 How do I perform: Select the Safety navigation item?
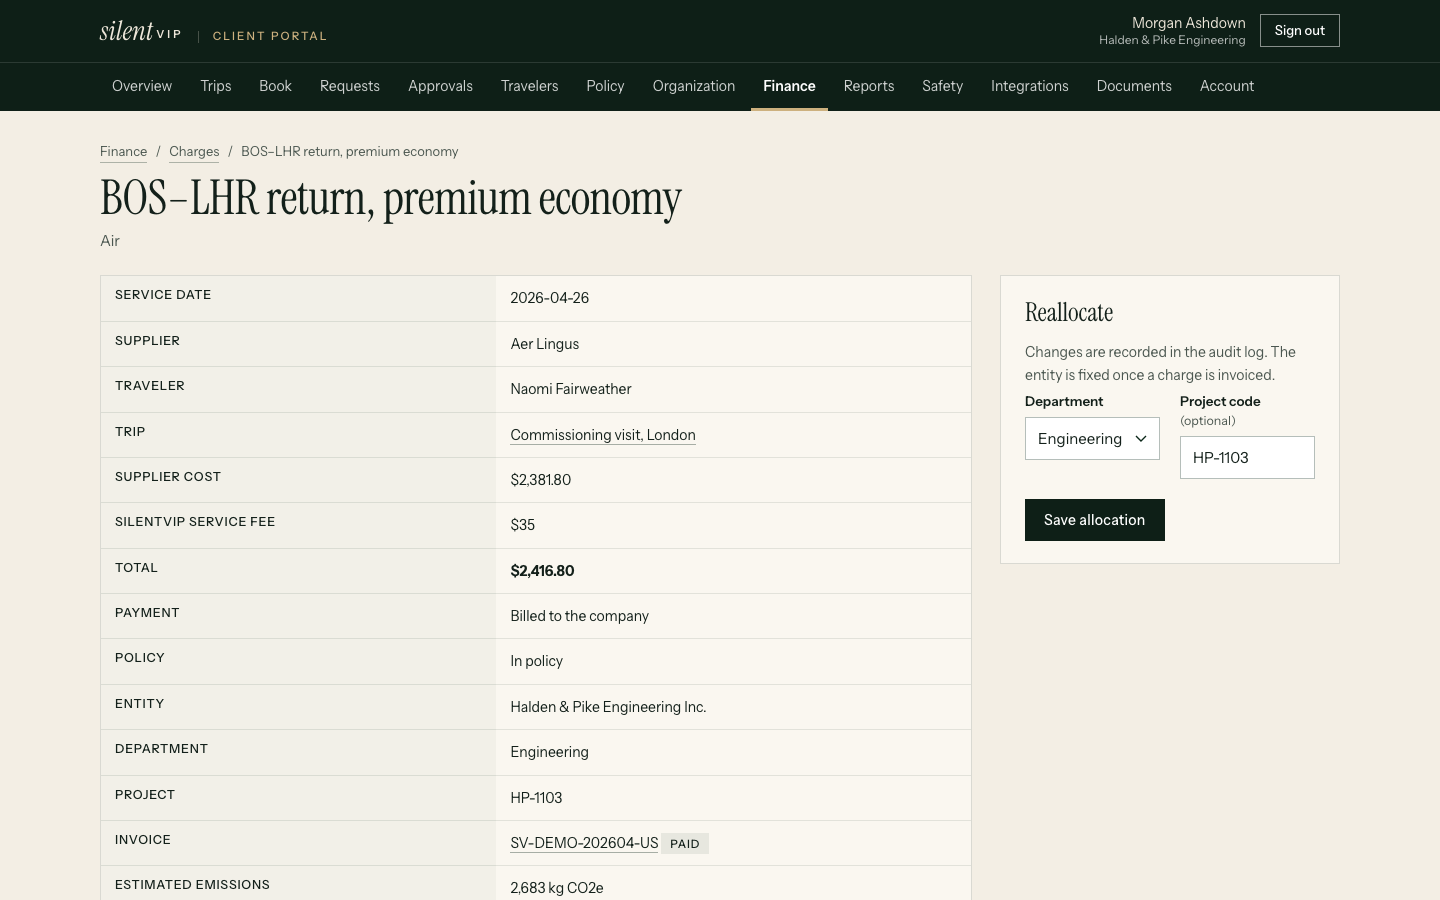point(942,86)
